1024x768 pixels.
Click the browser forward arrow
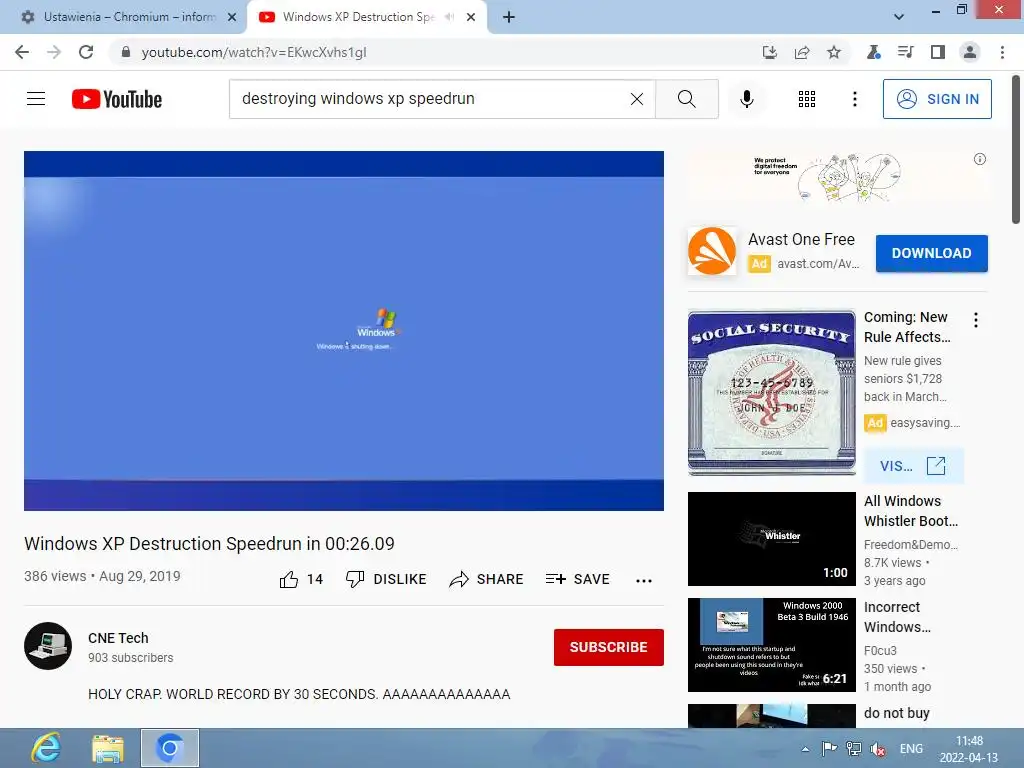tap(54, 52)
